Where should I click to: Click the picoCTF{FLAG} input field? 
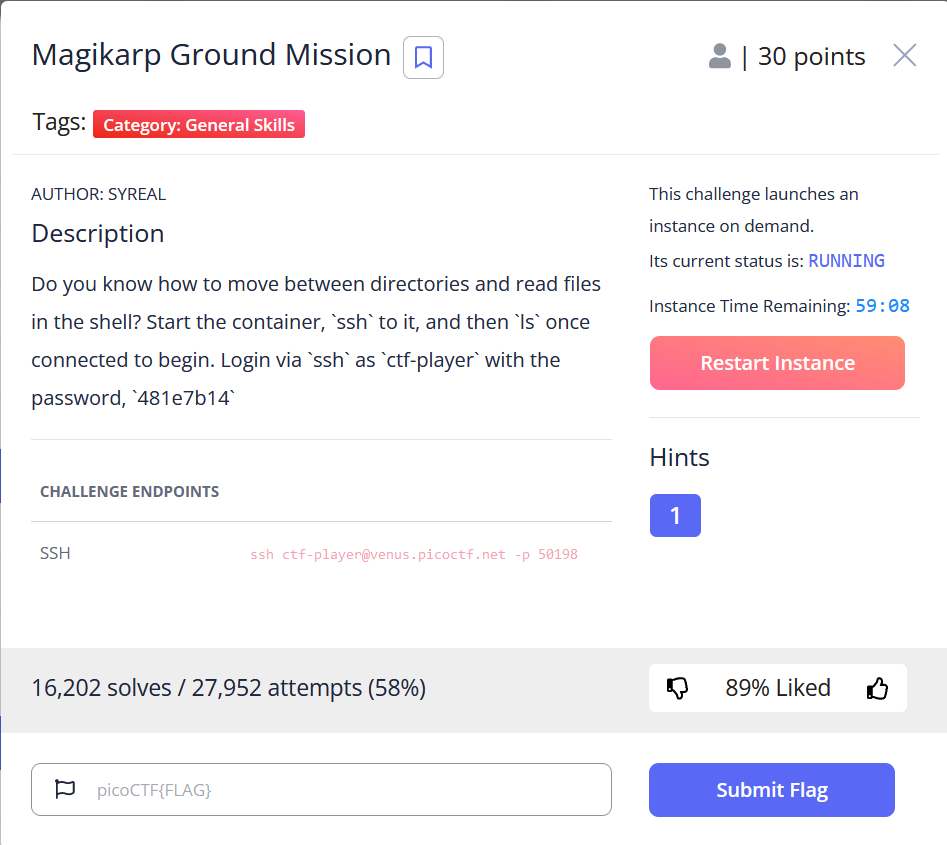pos(340,790)
